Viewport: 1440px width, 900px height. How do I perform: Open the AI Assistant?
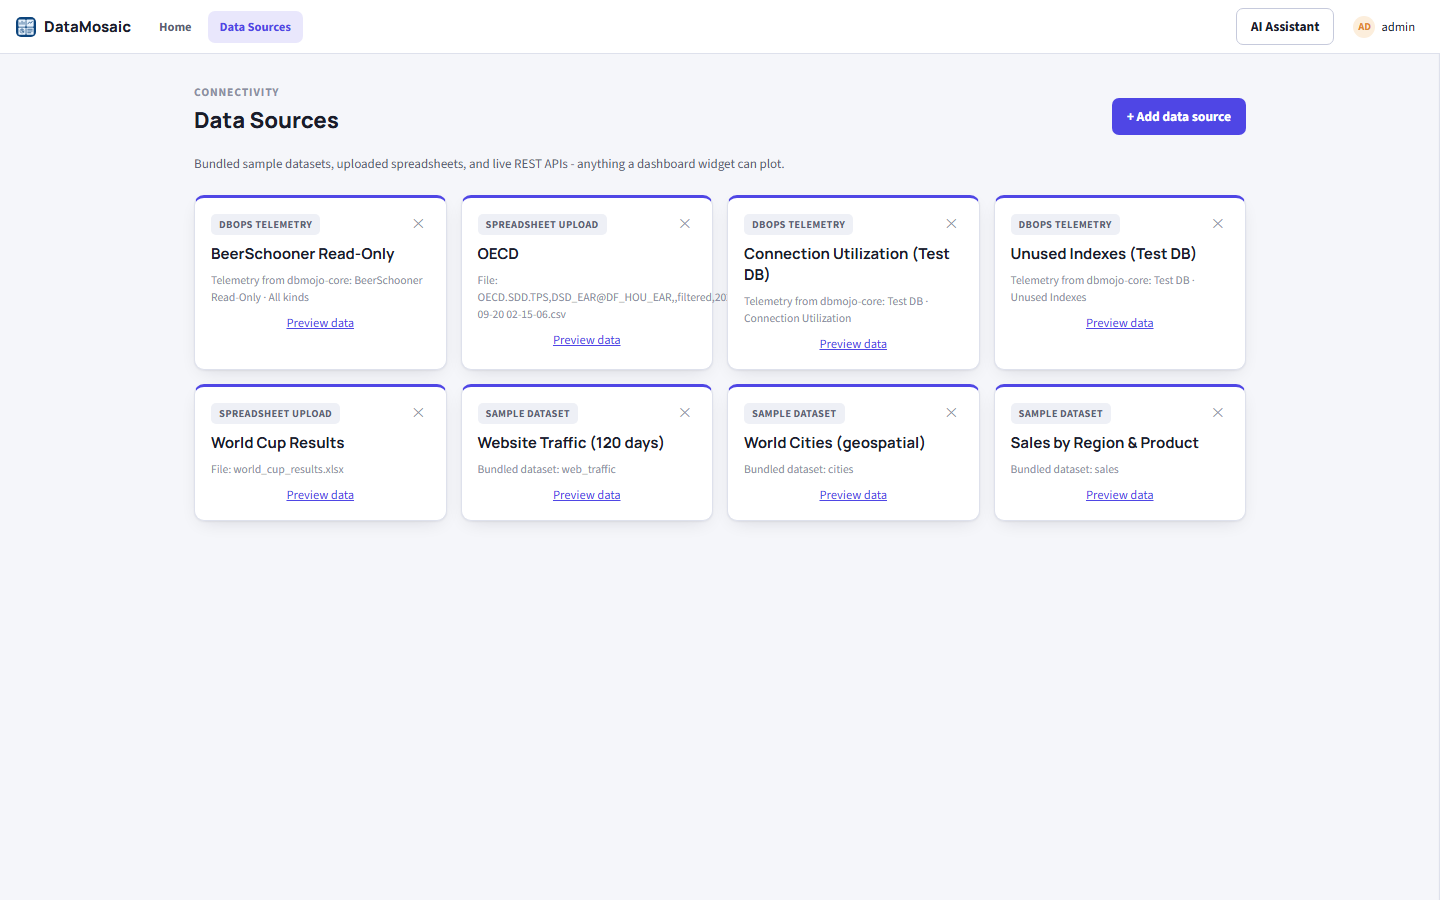[1285, 27]
